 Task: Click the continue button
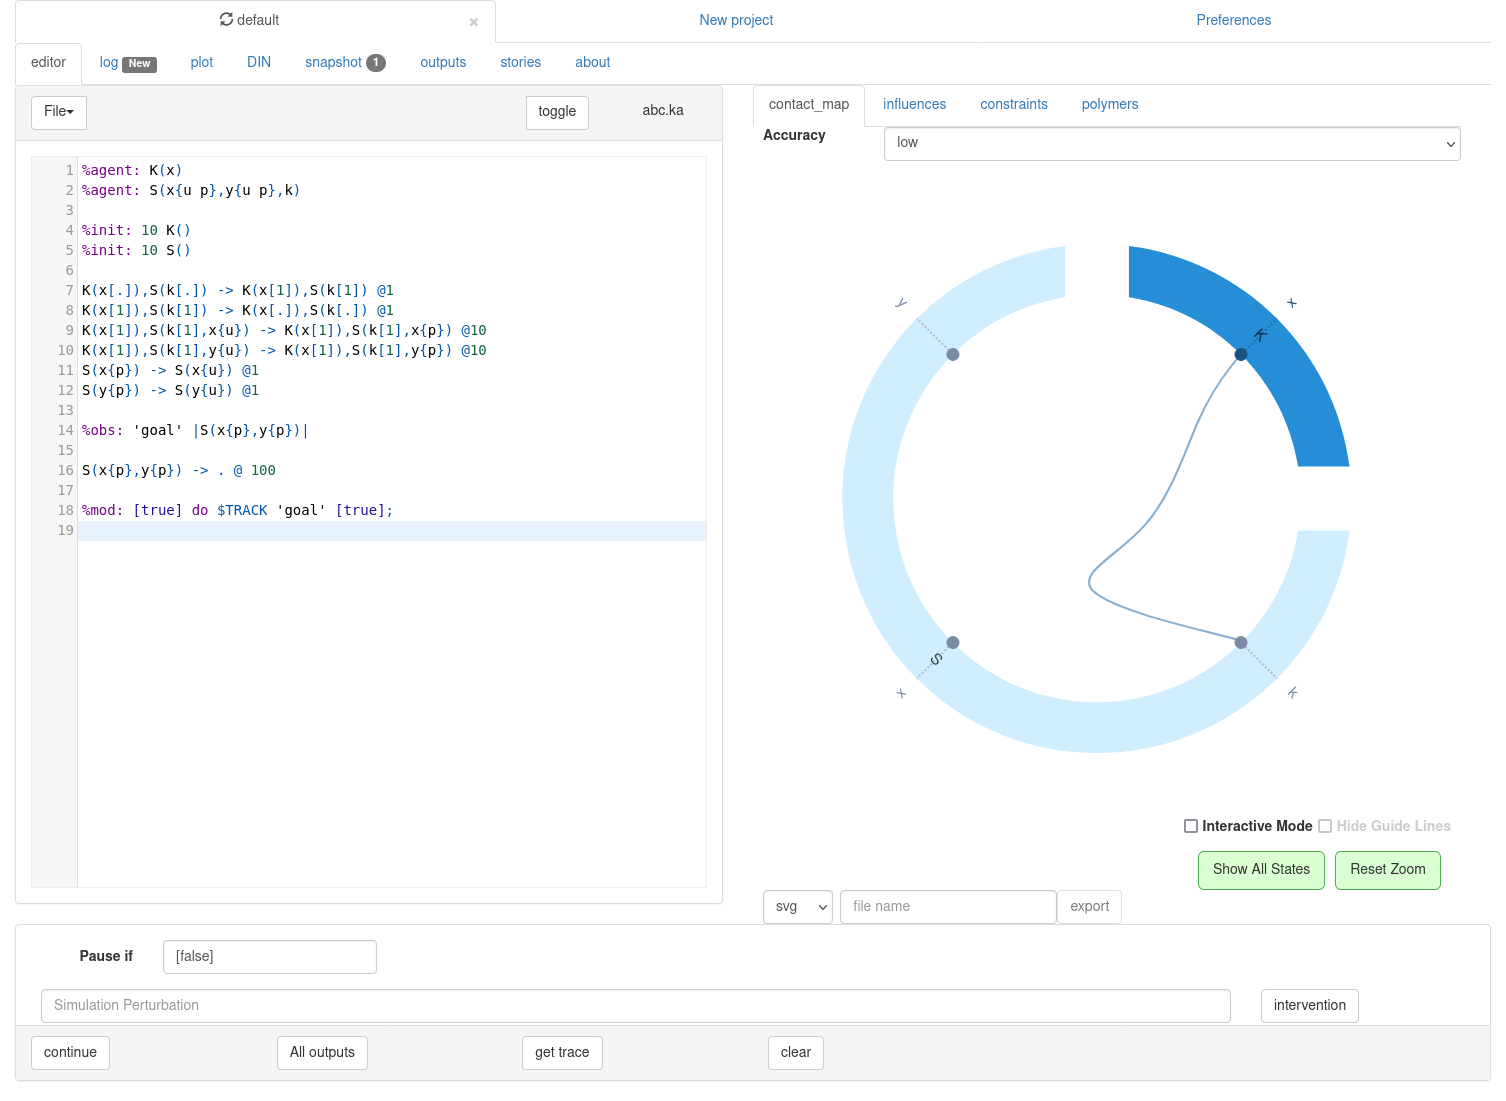[x=70, y=1053]
